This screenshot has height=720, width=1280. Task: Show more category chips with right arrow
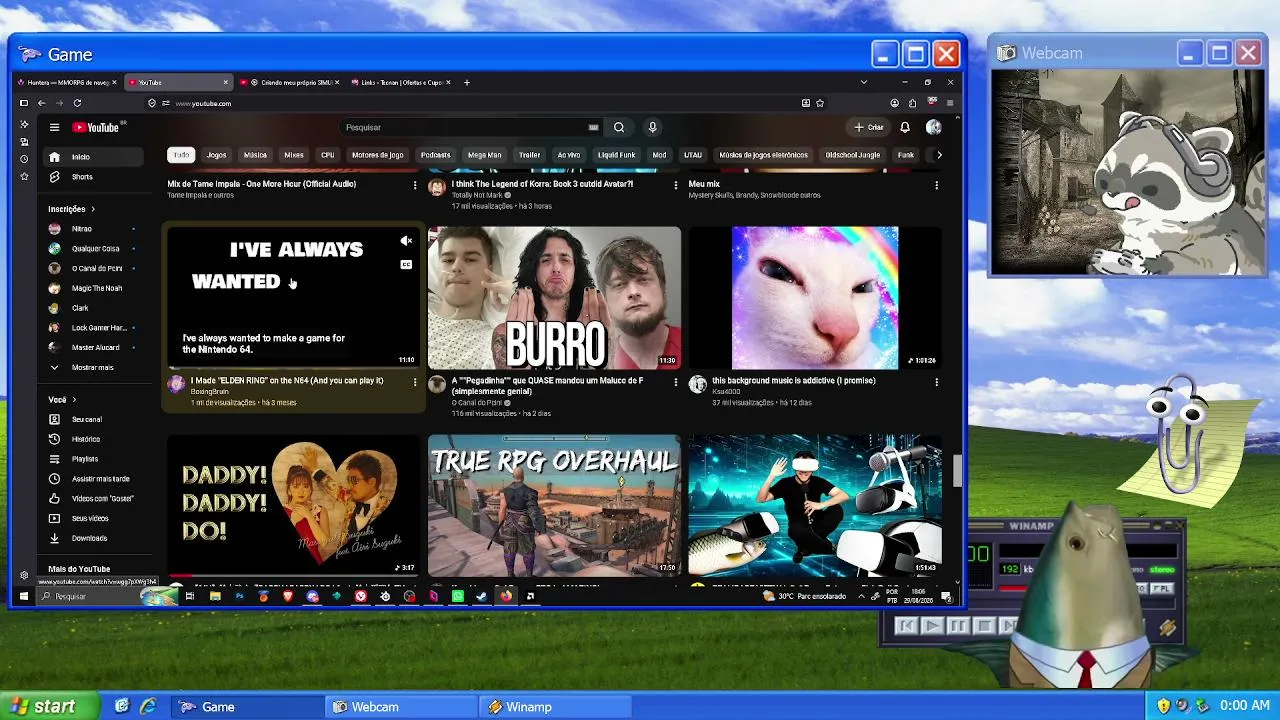click(x=938, y=155)
